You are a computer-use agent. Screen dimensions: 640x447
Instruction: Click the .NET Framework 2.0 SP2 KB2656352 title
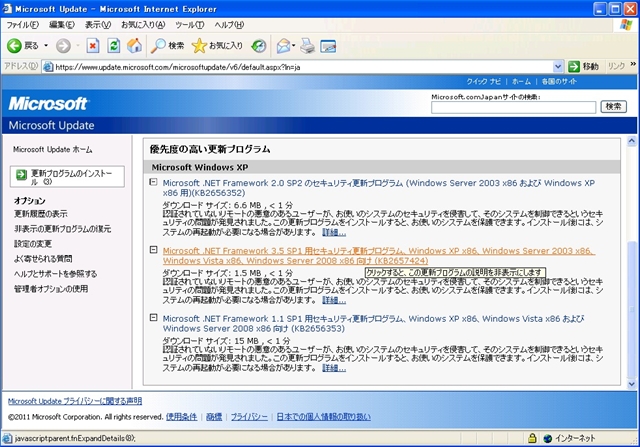coord(378,188)
